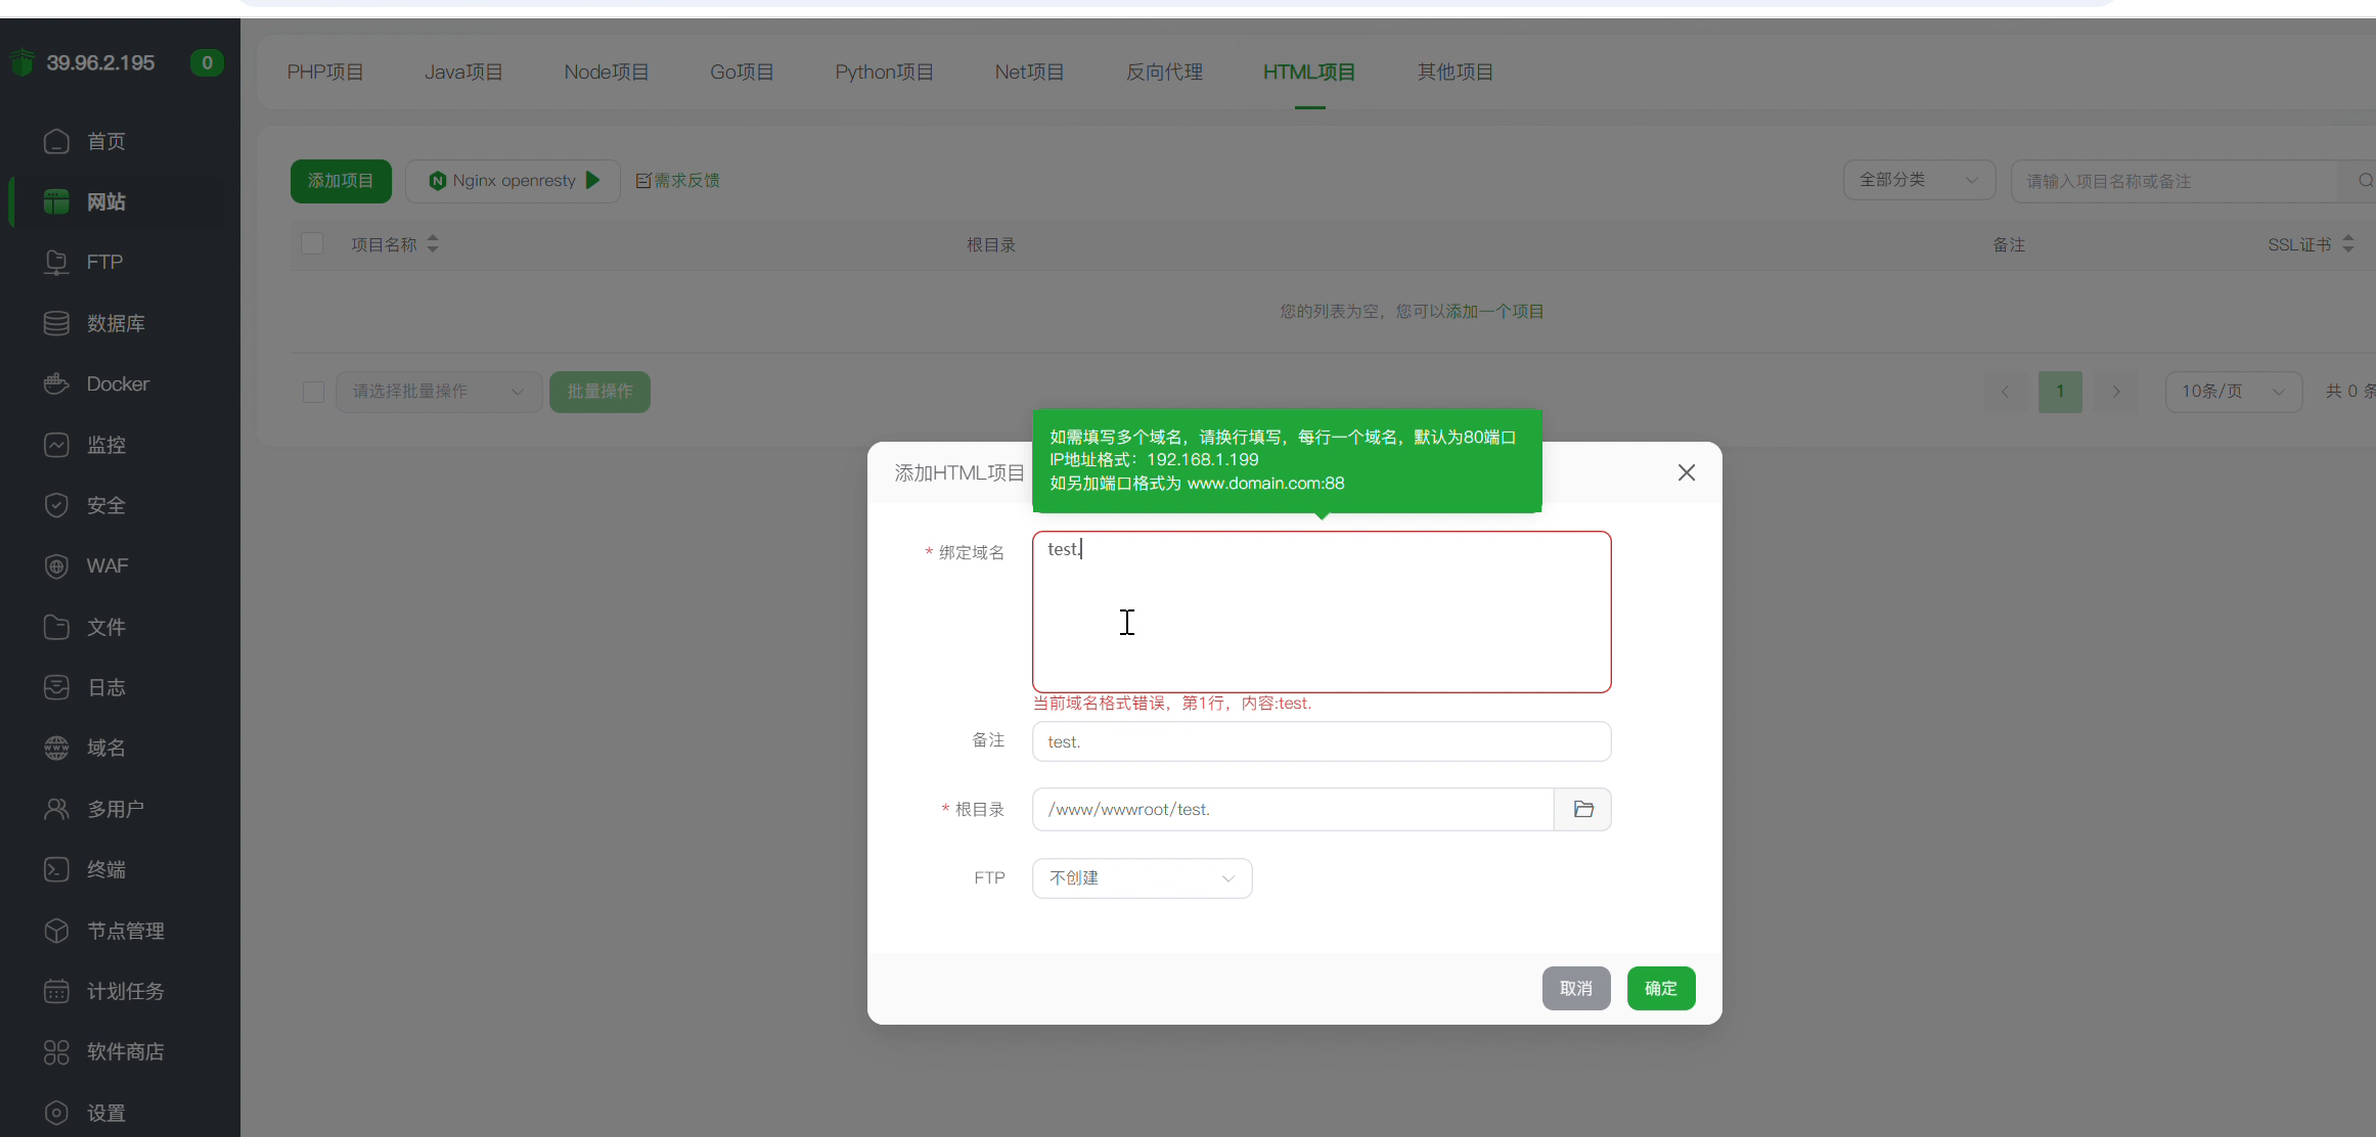Open the 全部分类 category dropdown
Image resolution: width=2376 pixels, height=1137 pixels.
point(1917,180)
